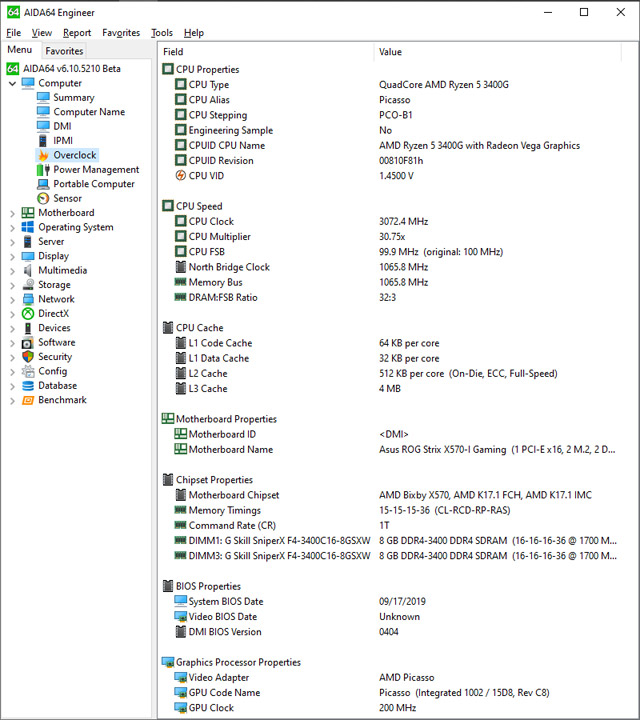Click the Memory Bus RAM icon
Viewport: 640px width, 720px height.
(180, 282)
